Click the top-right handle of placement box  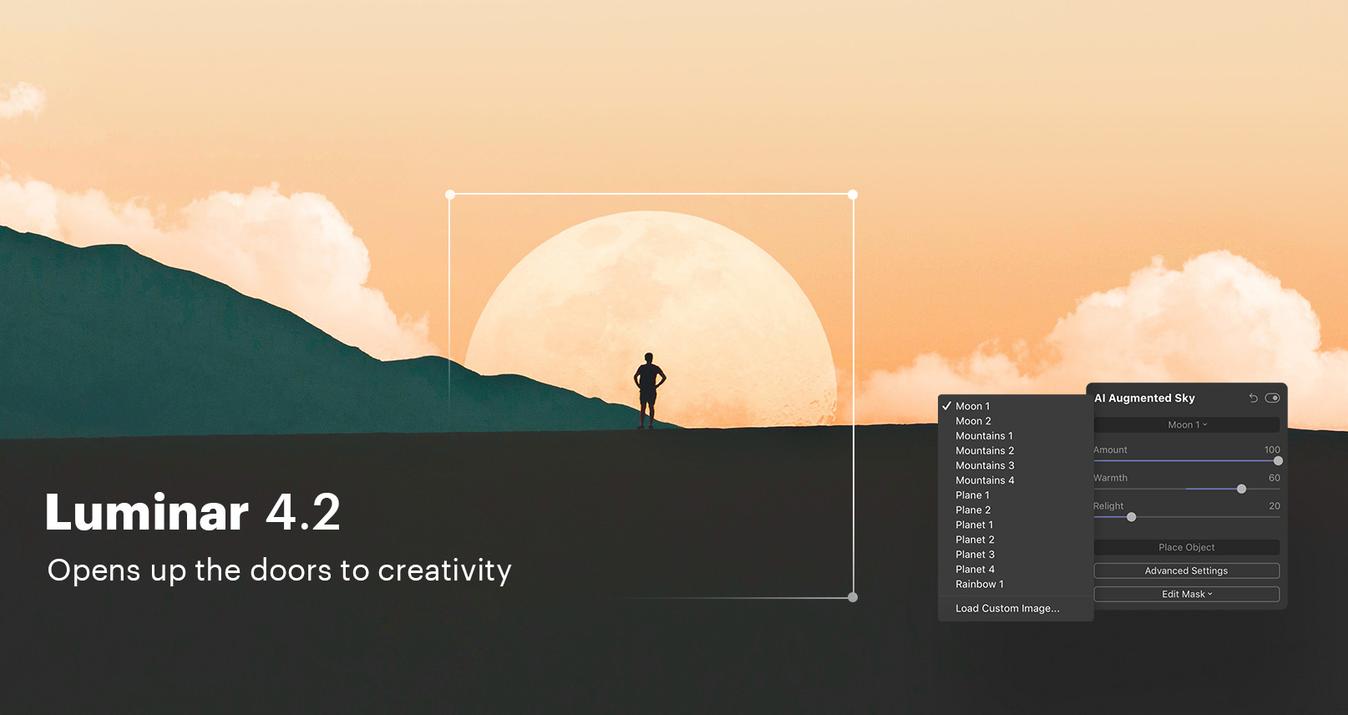(852, 195)
